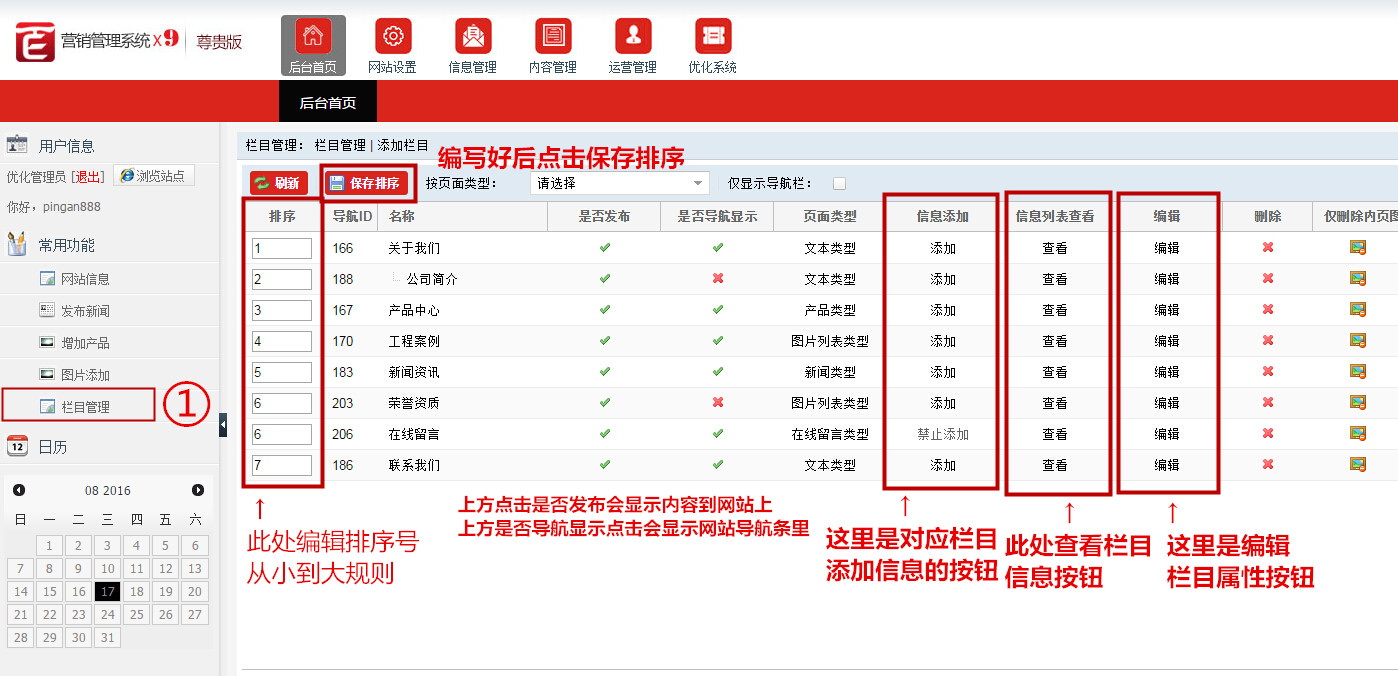Select the 运营管理 user icon
The width and height of the screenshot is (1398, 676).
pos(633,37)
